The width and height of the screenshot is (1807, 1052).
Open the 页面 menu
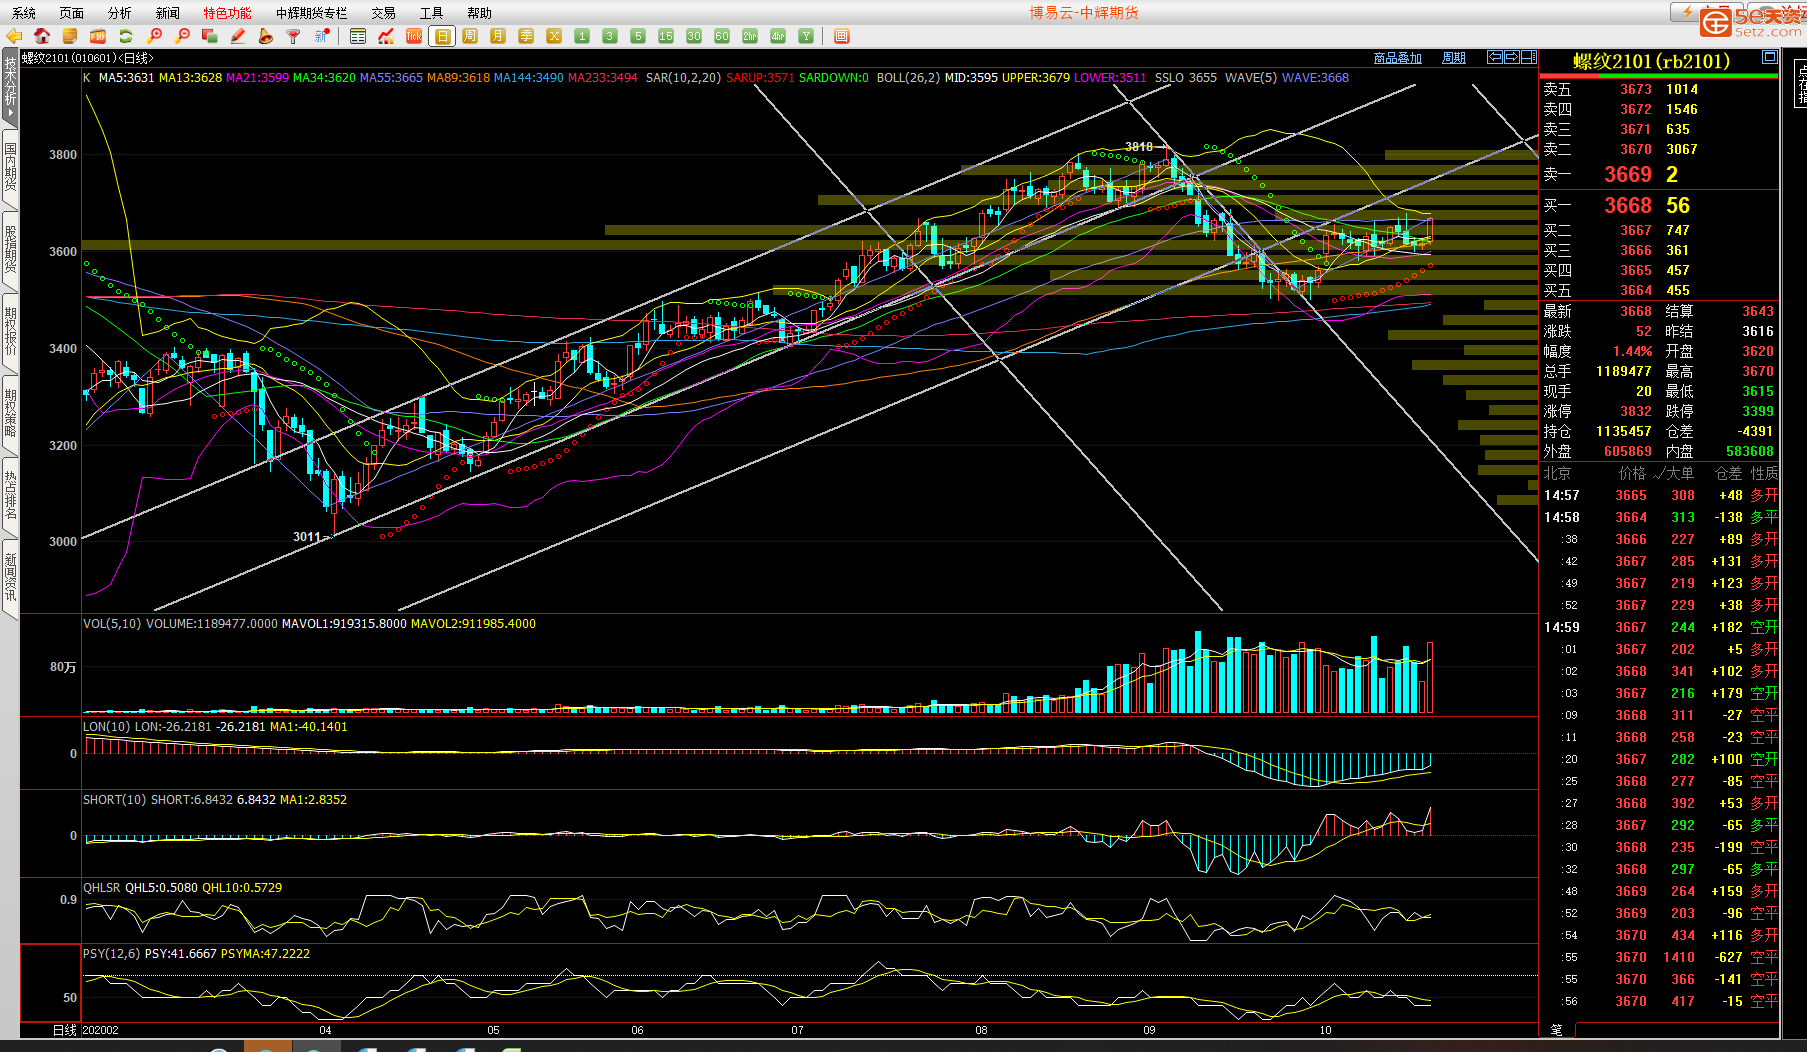click(72, 13)
